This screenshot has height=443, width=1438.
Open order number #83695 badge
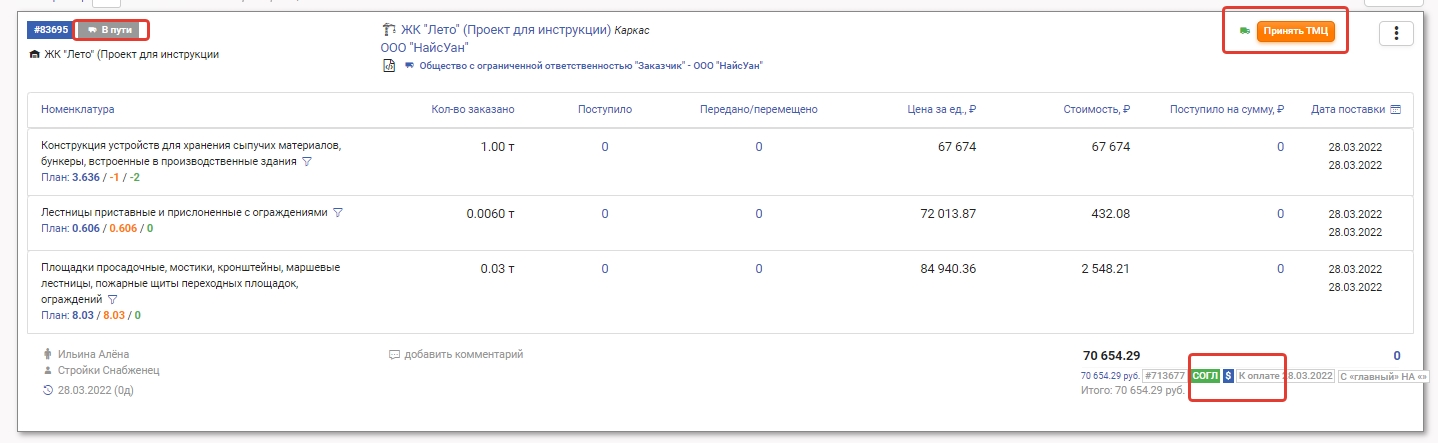pyautogui.click(x=51, y=30)
